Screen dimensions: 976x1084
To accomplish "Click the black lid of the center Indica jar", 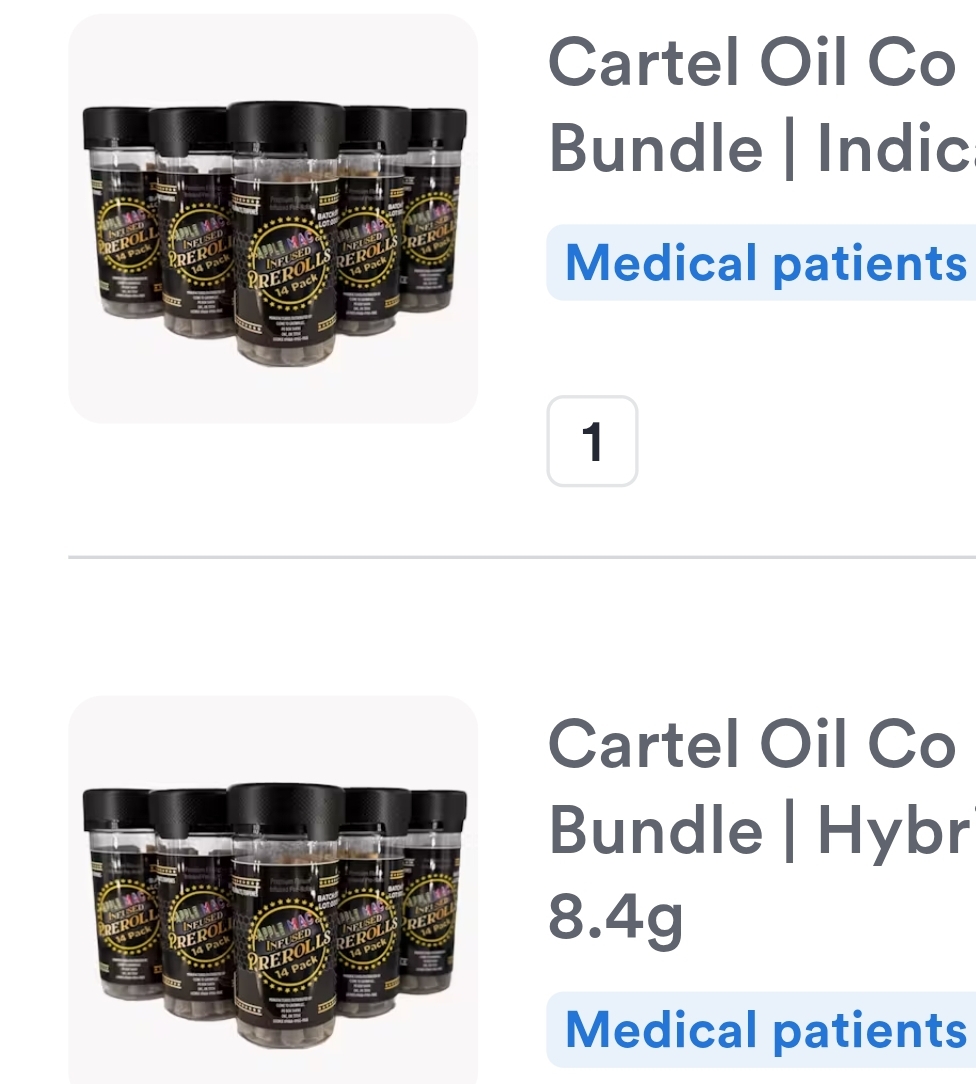I will tap(286, 130).
